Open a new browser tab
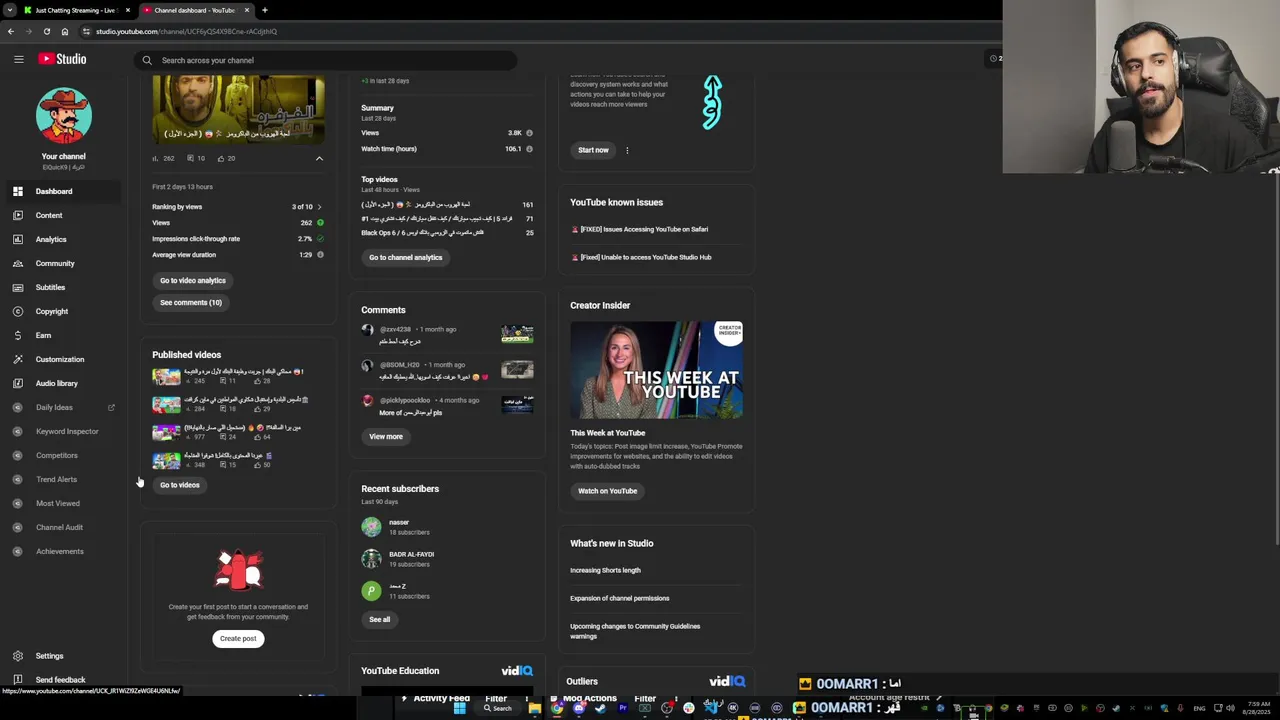1280x720 pixels. 264,10
